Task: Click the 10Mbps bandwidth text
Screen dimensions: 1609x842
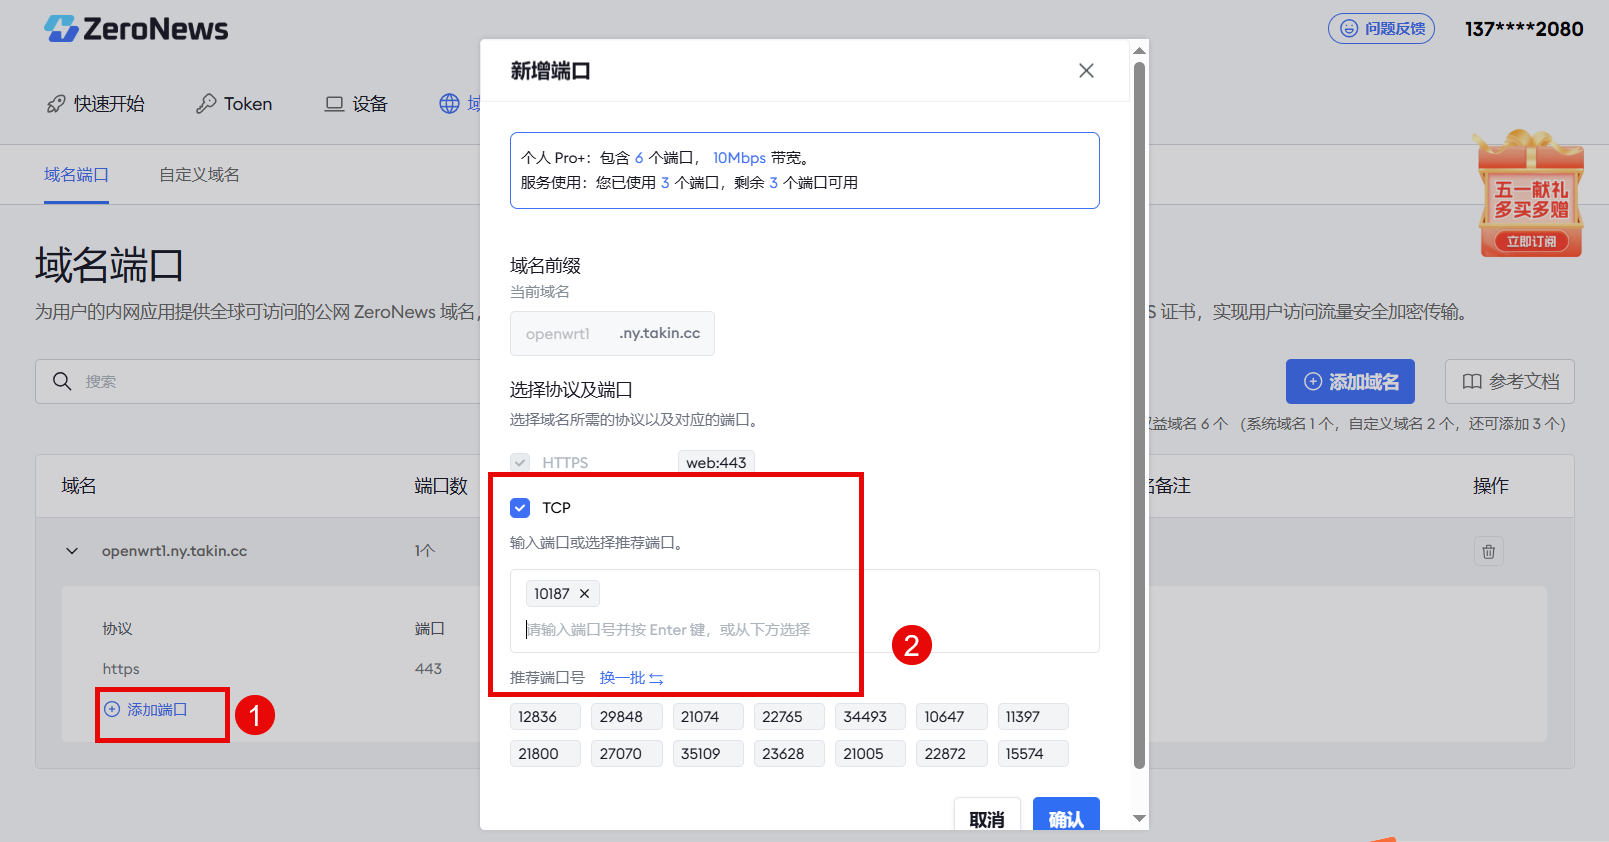Action: (x=739, y=158)
